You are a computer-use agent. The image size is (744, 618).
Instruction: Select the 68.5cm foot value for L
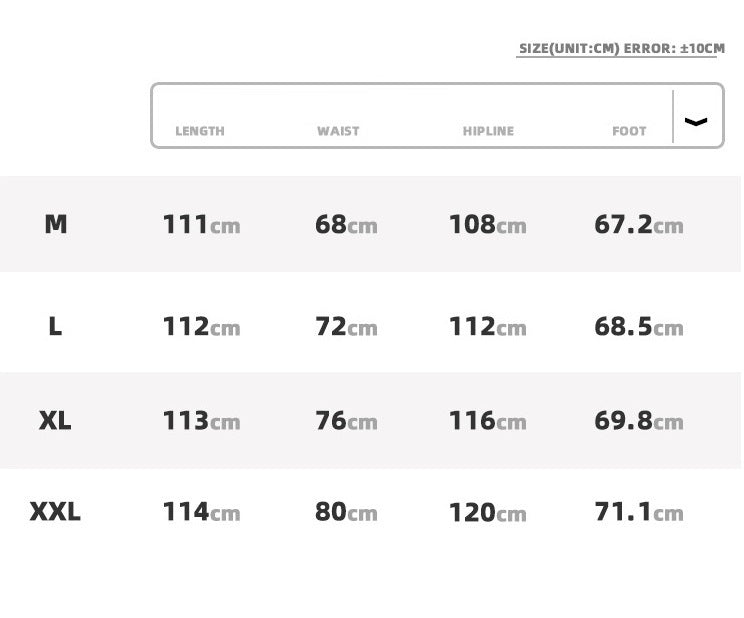pos(638,327)
